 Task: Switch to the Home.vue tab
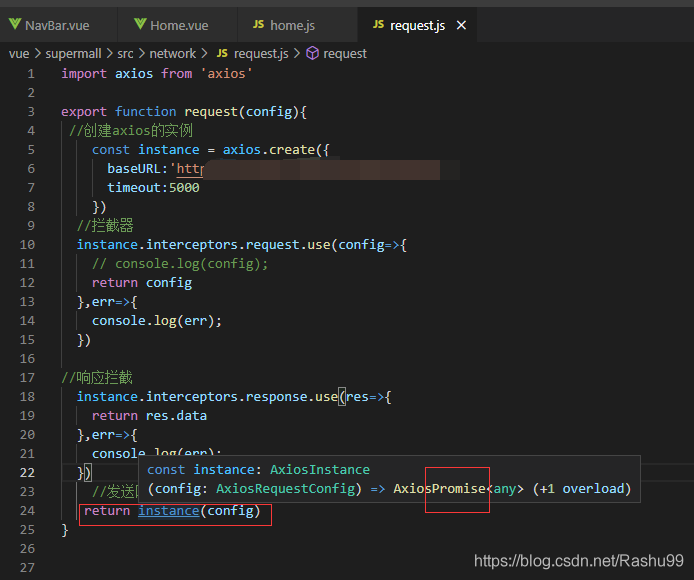[179, 25]
